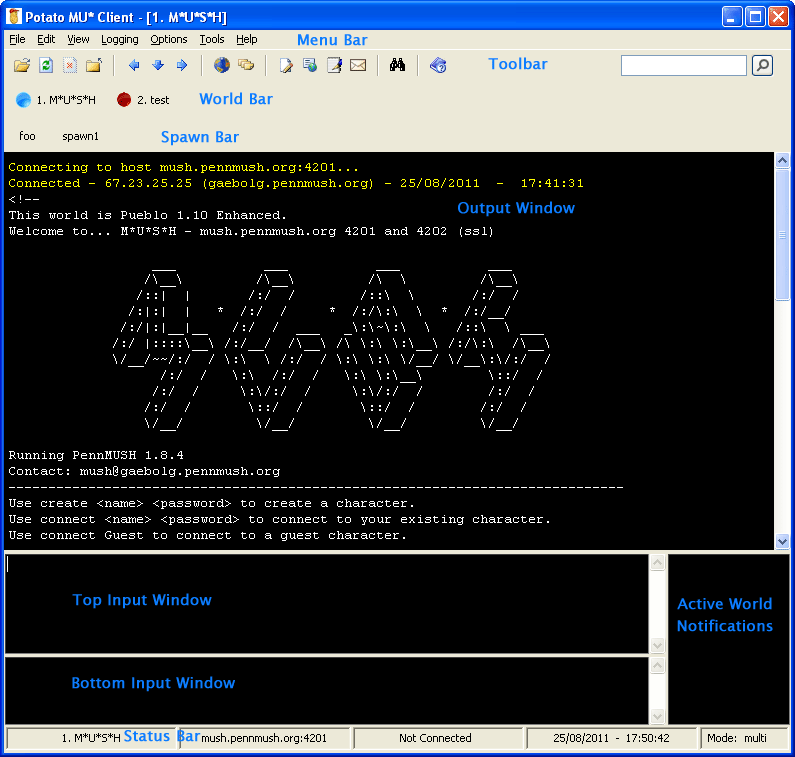Image resolution: width=795 pixels, height=757 pixels.
Task: Click the 'This world is Pueblo 1.10 Enhanced.' line
Action: pyautogui.click(x=148, y=215)
